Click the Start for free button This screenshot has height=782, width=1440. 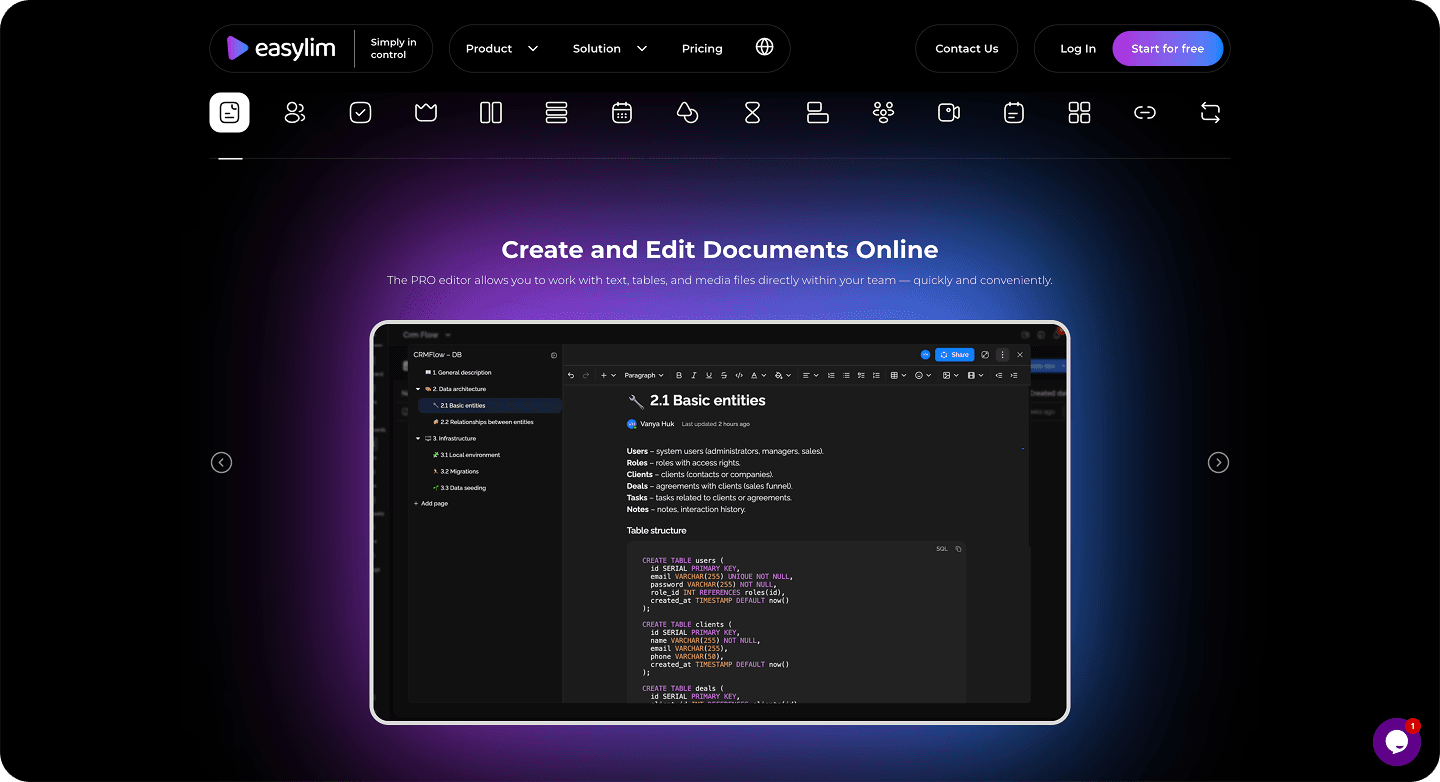coord(1167,49)
